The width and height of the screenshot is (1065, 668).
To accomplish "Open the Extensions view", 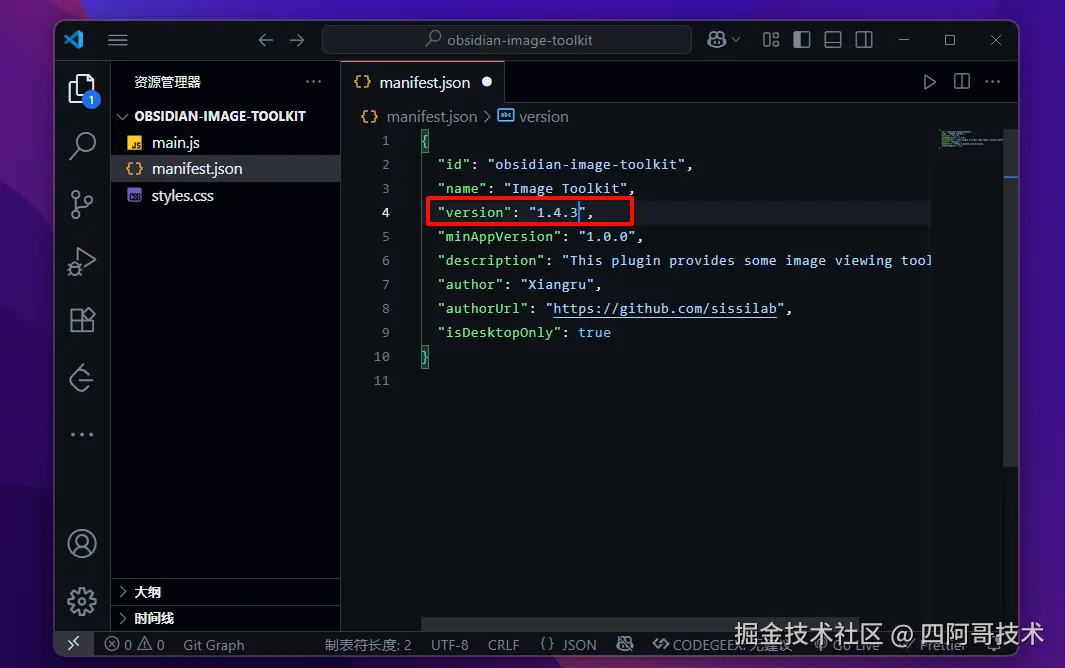I will pyautogui.click(x=82, y=319).
